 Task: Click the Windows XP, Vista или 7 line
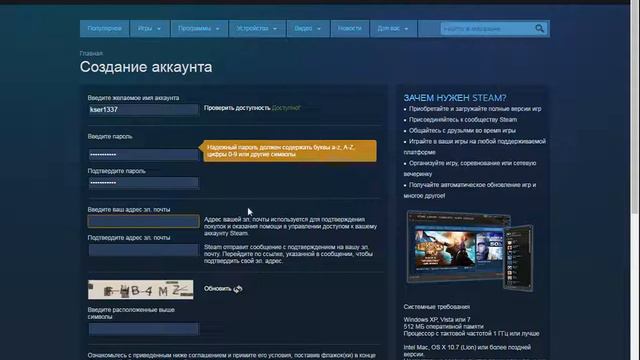[x=437, y=320]
